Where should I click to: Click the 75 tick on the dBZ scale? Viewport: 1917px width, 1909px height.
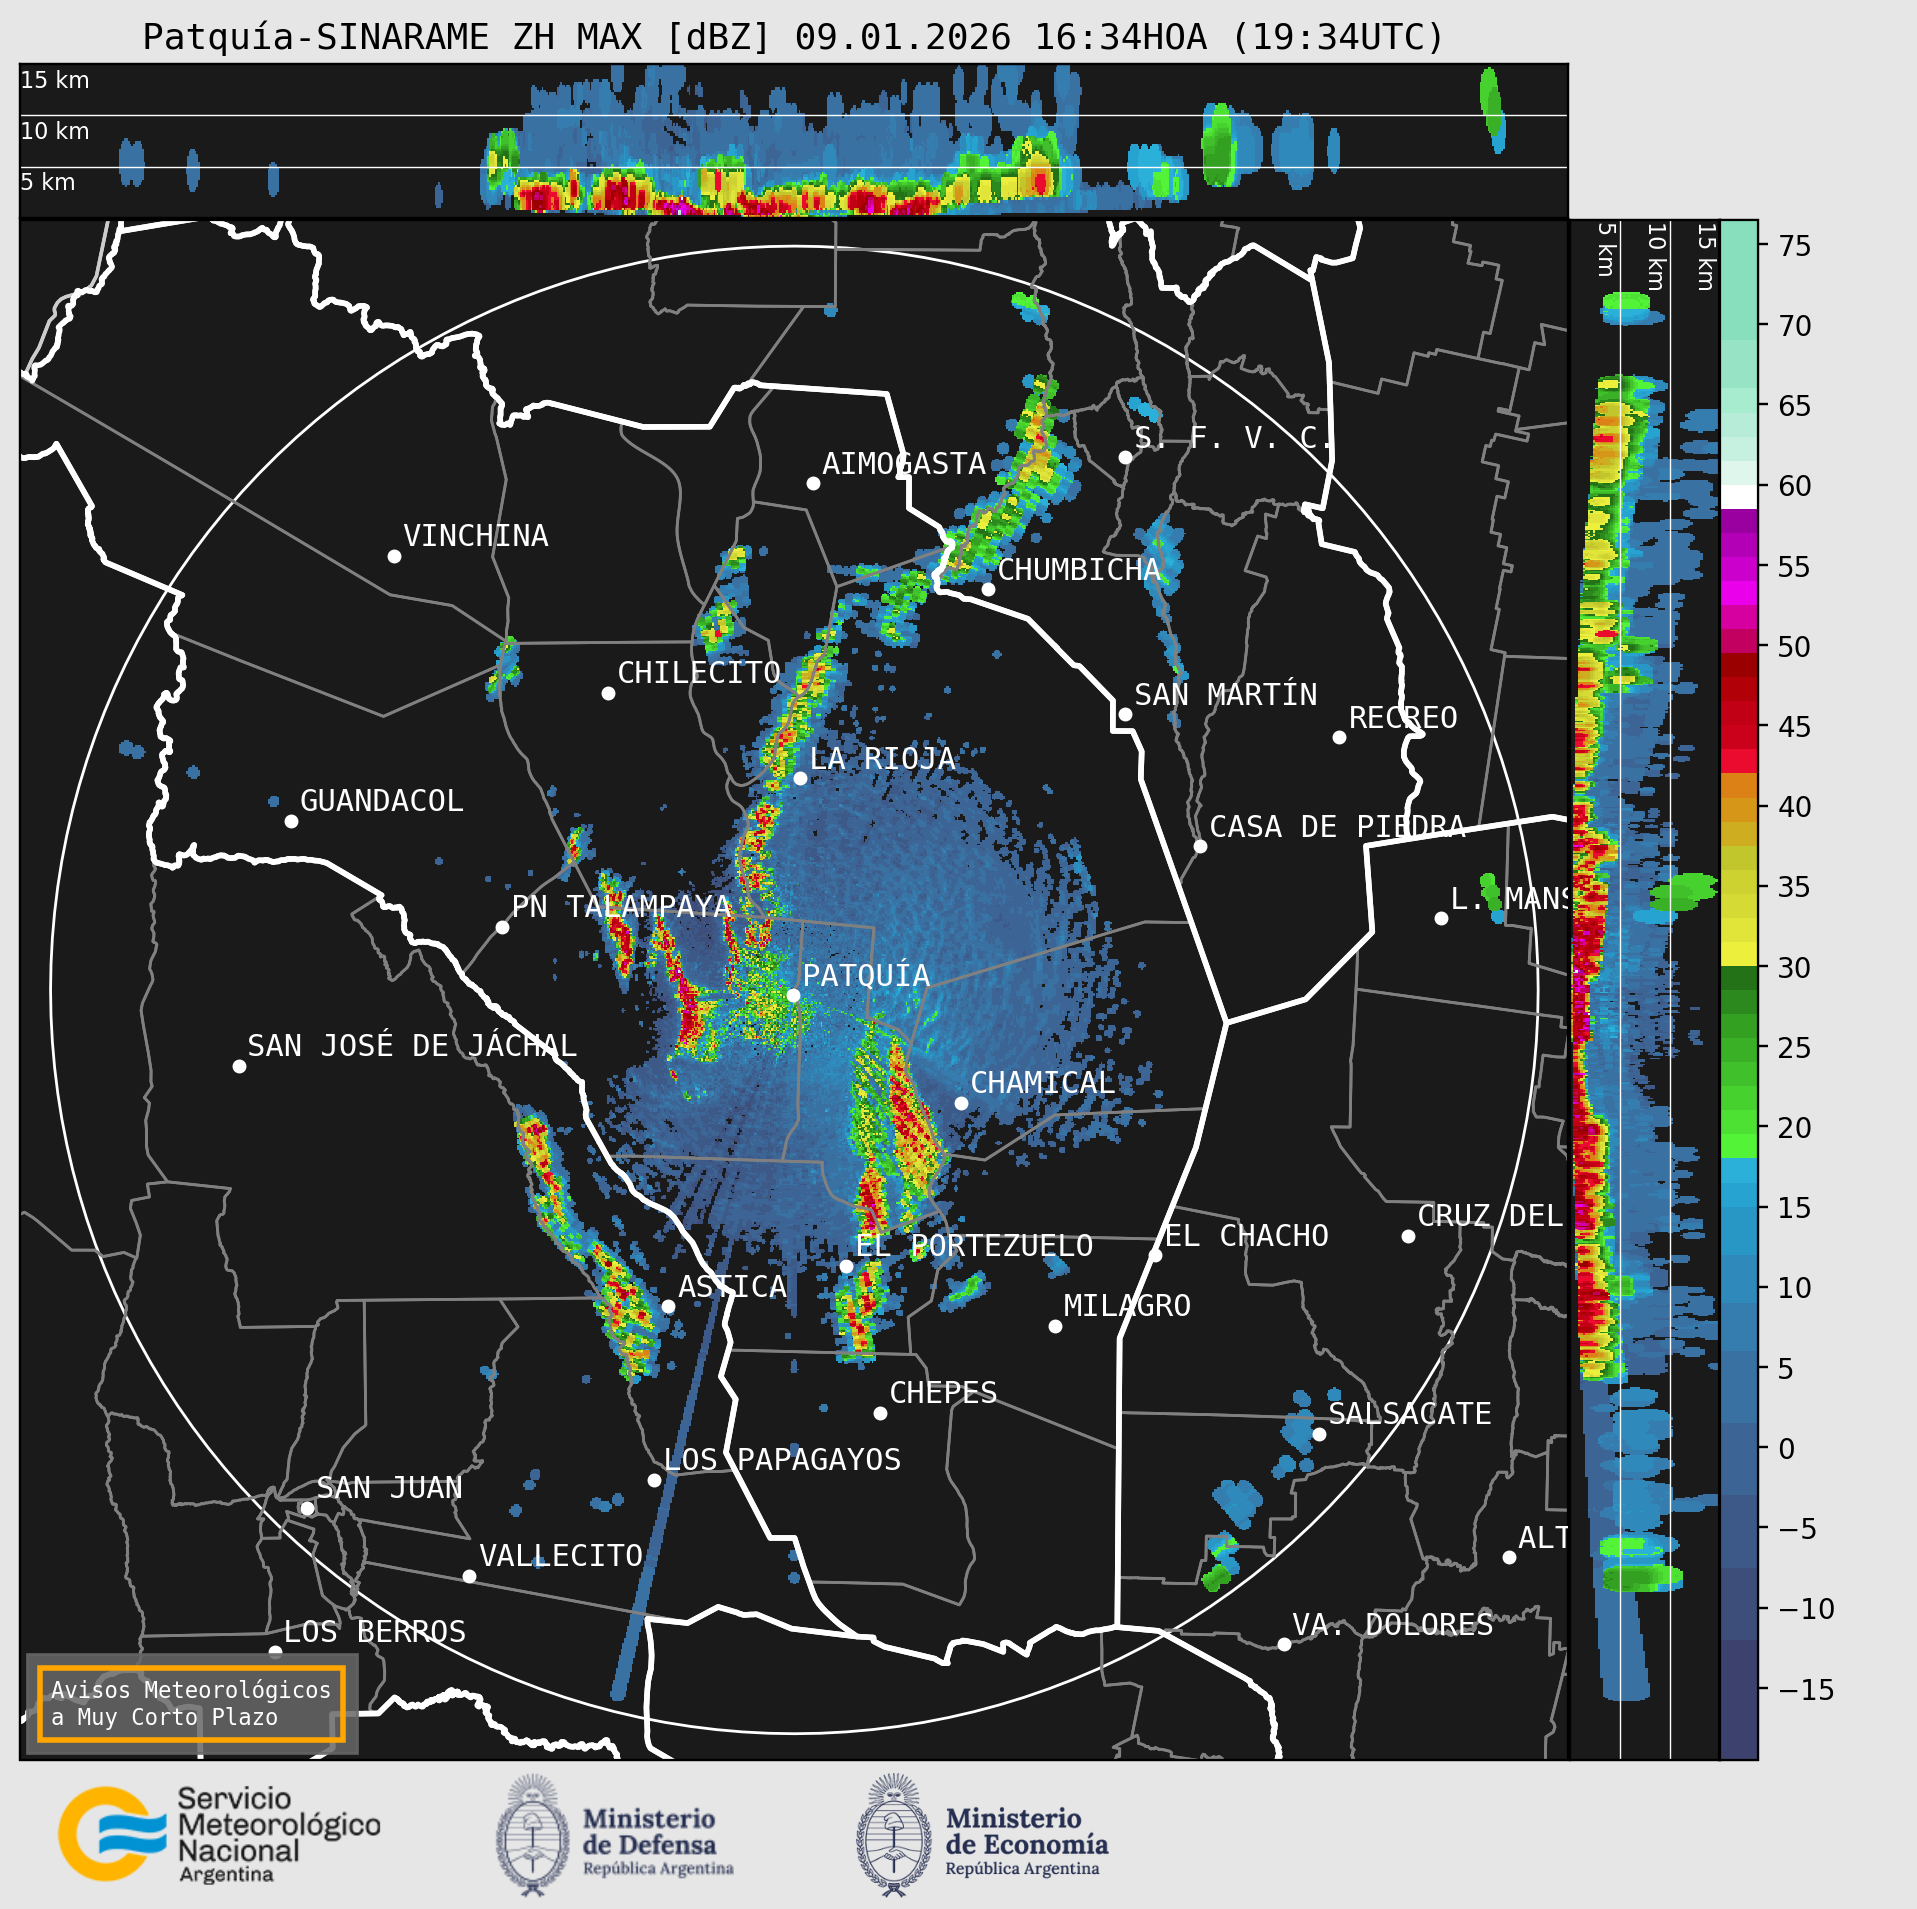pos(1795,246)
